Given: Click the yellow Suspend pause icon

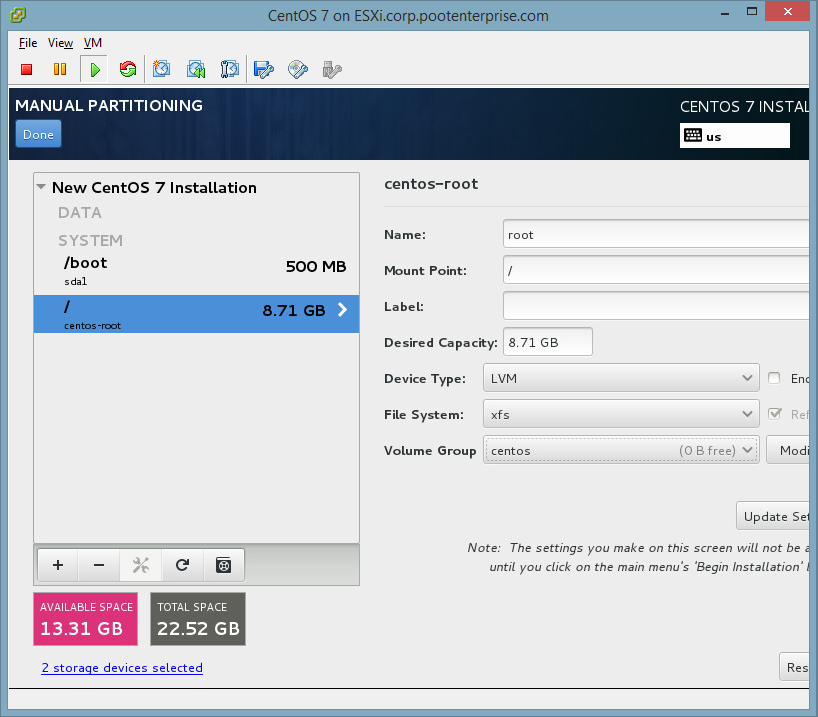Looking at the screenshot, I should click(60, 69).
